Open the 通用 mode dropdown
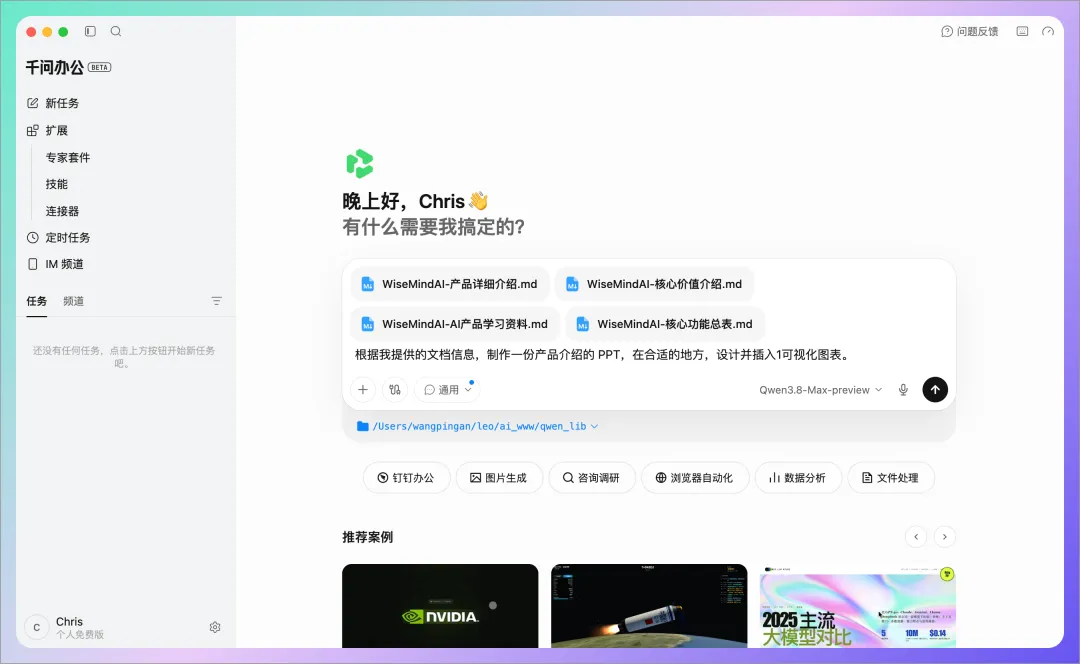This screenshot has height=664, width=1080. point(448,390)
